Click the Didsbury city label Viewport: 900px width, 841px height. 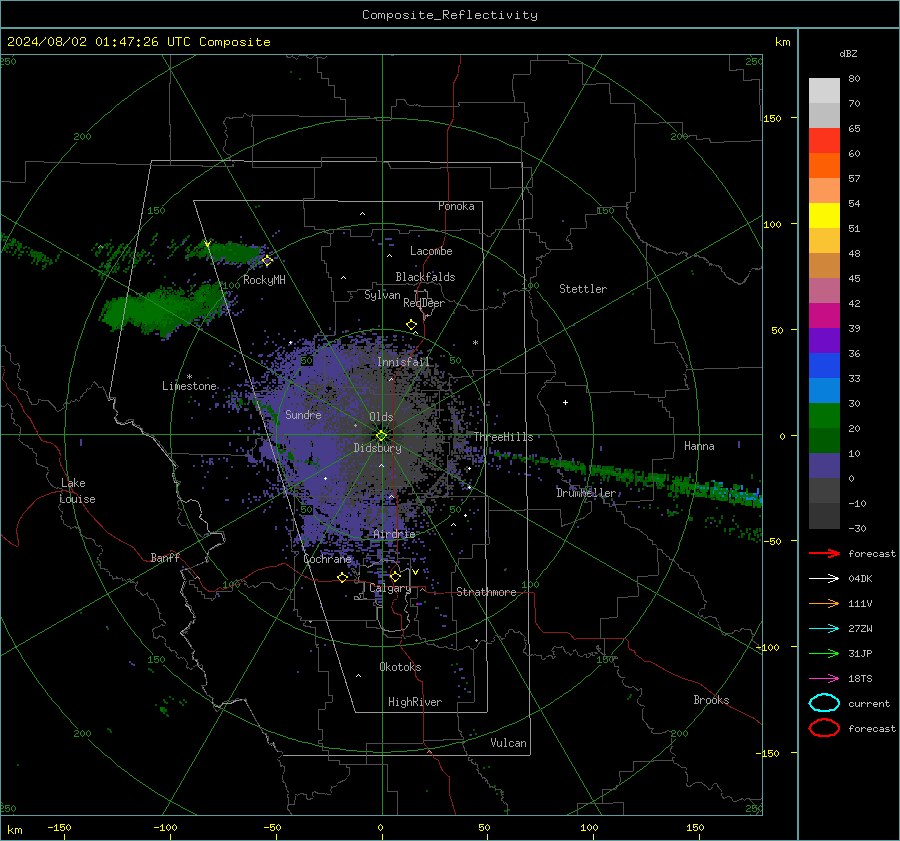pyautogui.click(x=378, y=448)
